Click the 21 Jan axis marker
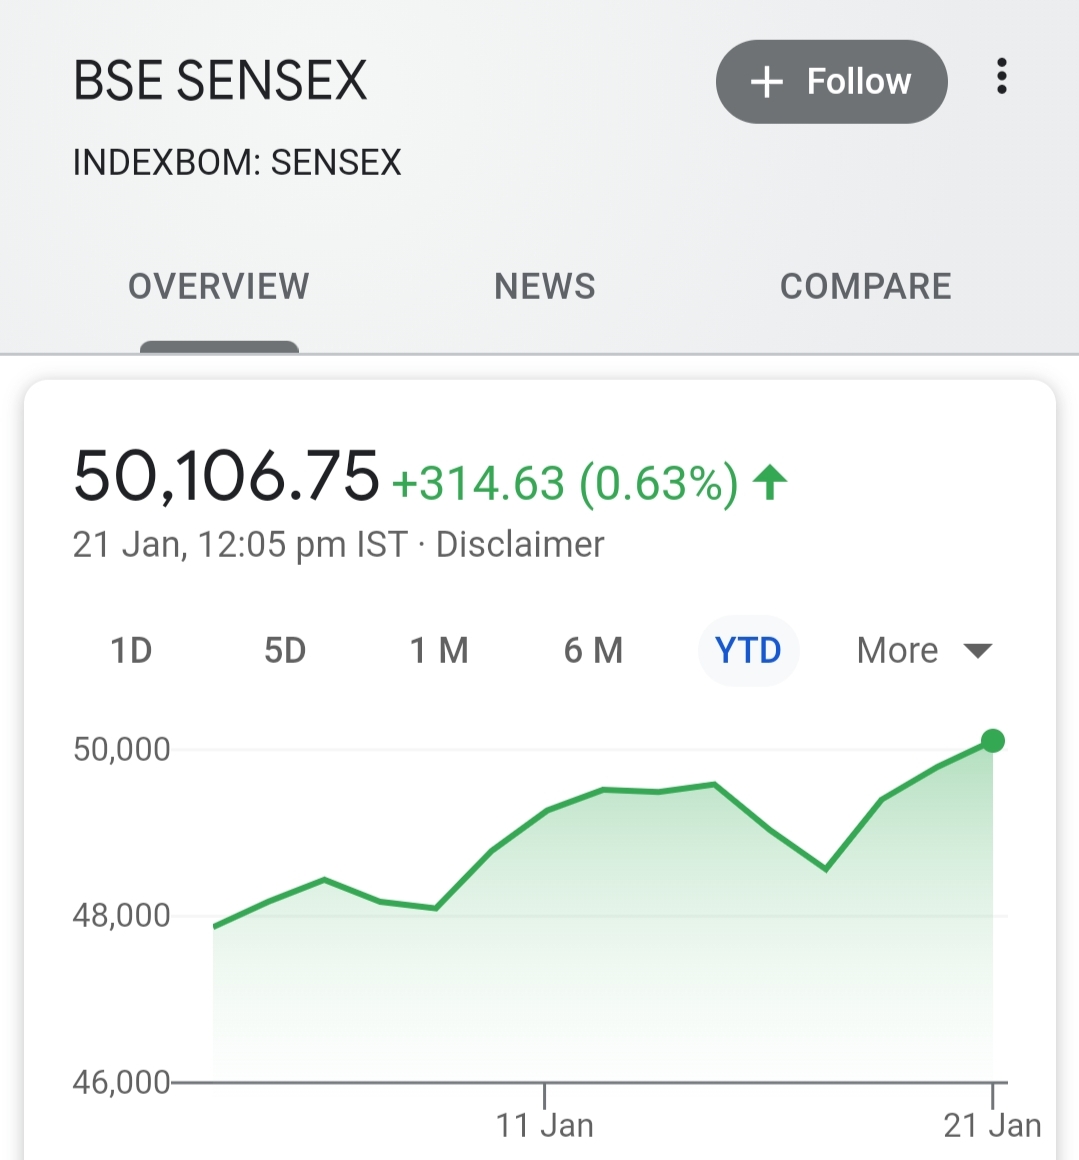This screenshot has height=1160, width=1079. [992, 1125]
